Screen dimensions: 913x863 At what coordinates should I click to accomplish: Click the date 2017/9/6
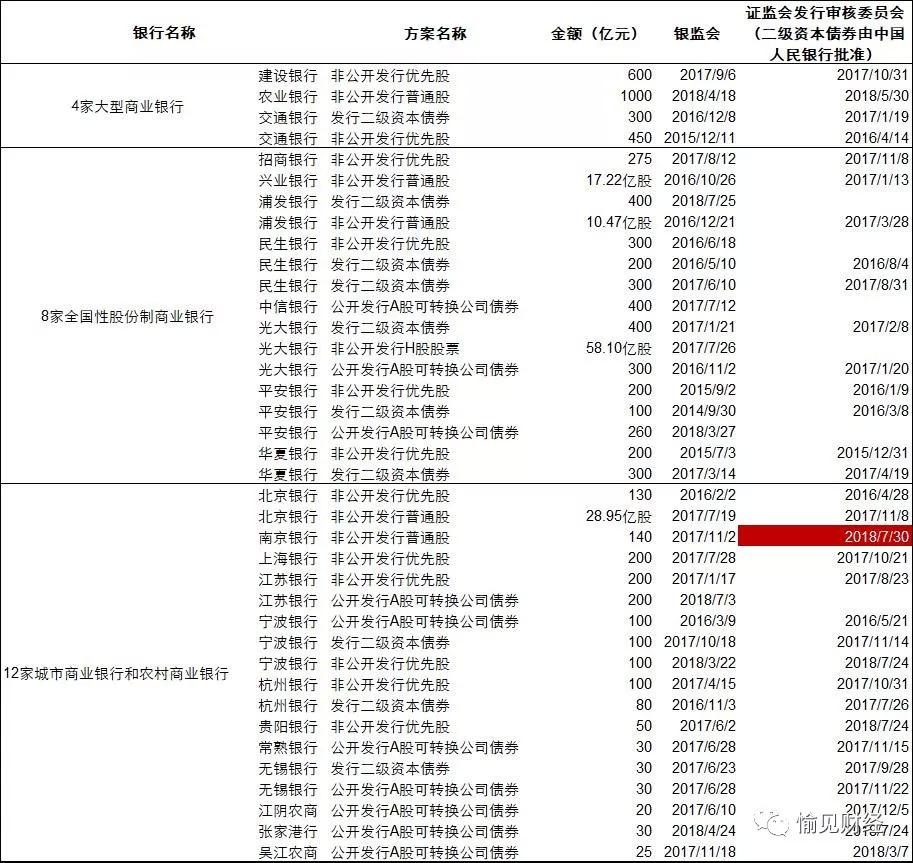pos(707,75)
